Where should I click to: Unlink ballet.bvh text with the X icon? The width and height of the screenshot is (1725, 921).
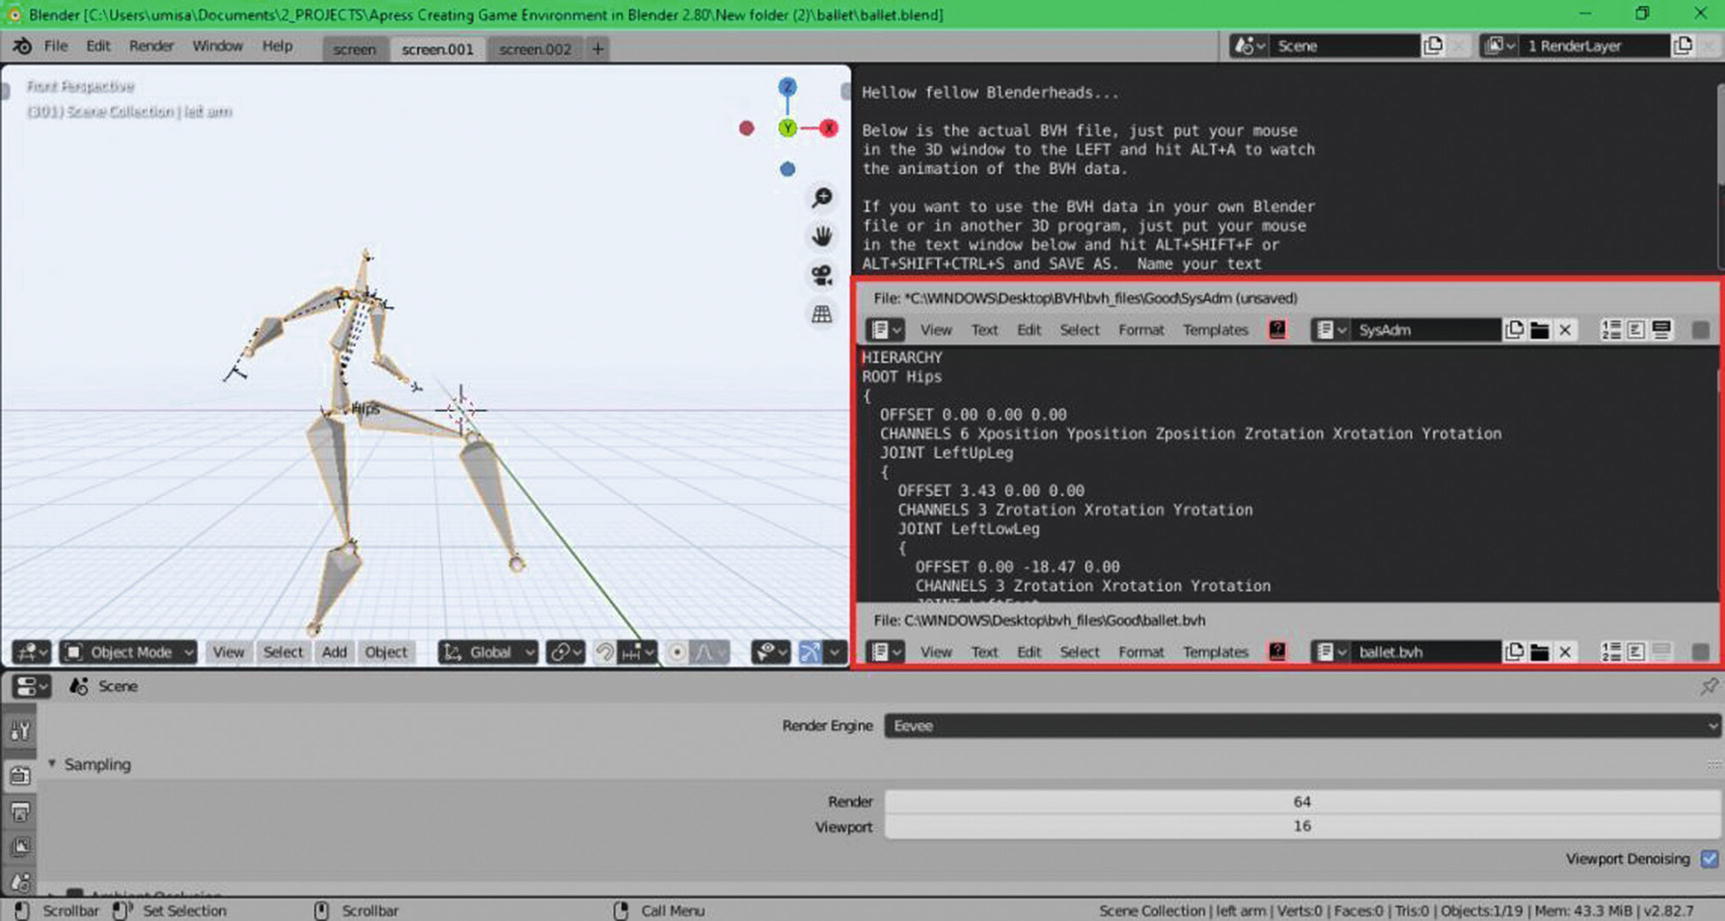pos(1566,652)
